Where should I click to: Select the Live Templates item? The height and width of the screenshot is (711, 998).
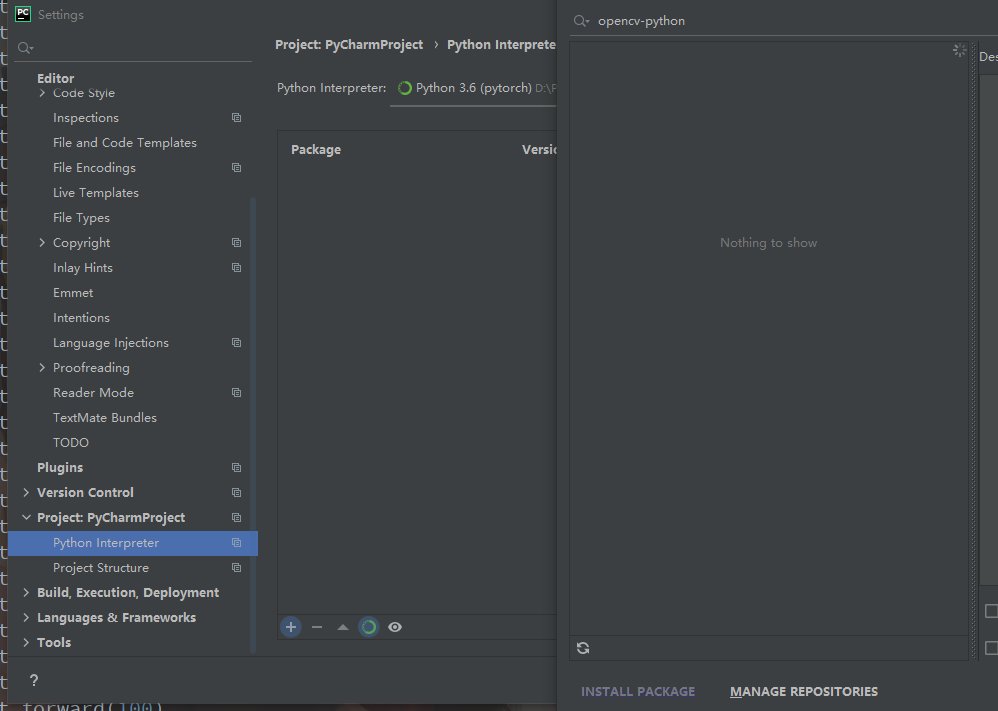pos(95,192)
